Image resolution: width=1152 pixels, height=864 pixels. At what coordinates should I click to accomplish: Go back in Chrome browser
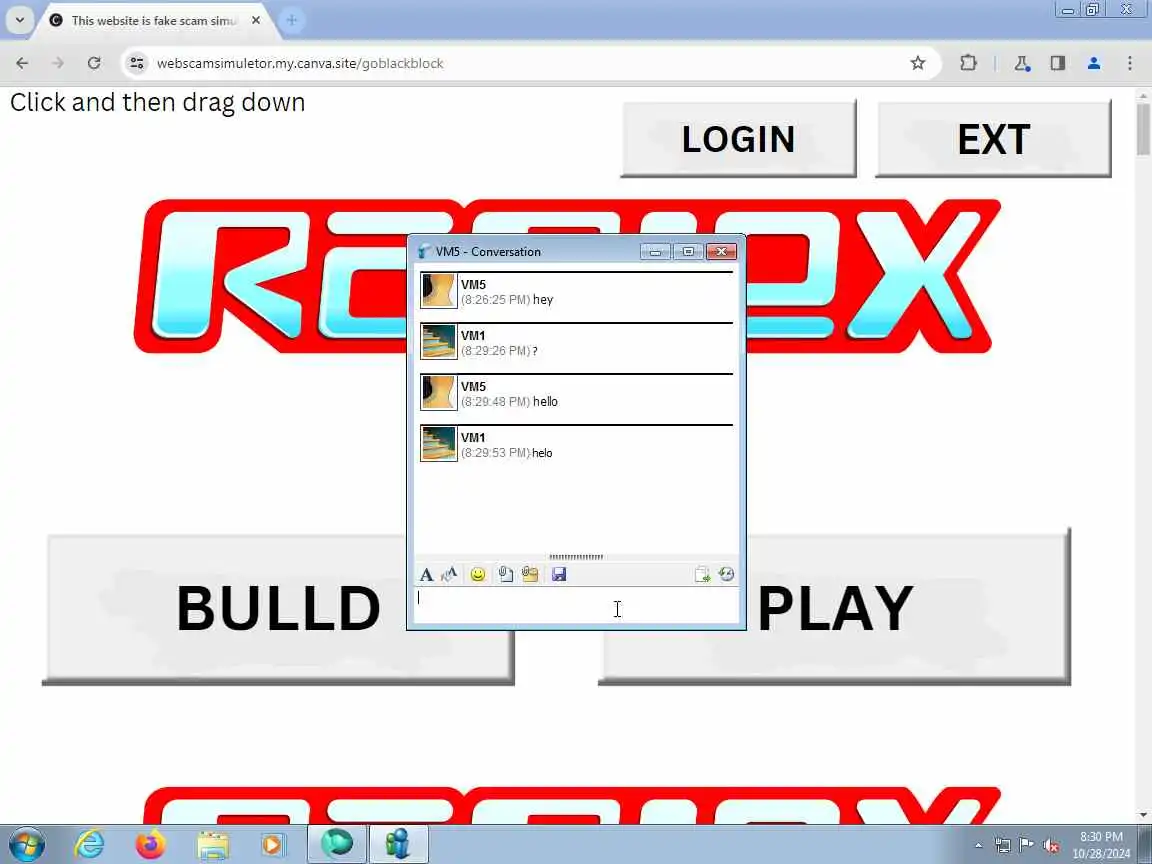tap(22, 63)
